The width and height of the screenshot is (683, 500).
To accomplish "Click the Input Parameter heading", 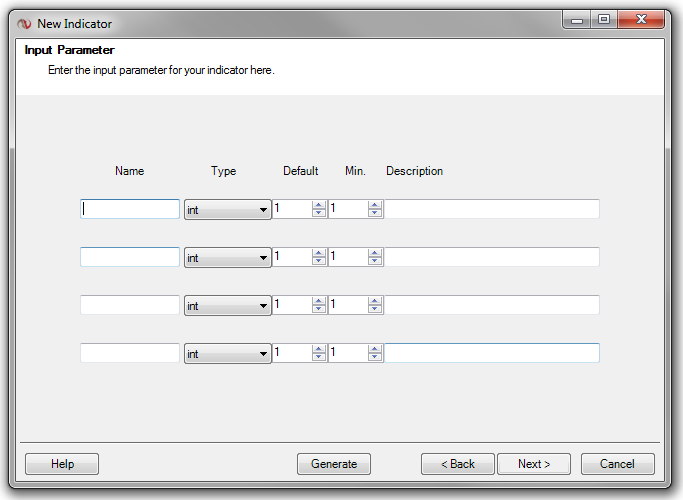I will click(x=69, y=50).
